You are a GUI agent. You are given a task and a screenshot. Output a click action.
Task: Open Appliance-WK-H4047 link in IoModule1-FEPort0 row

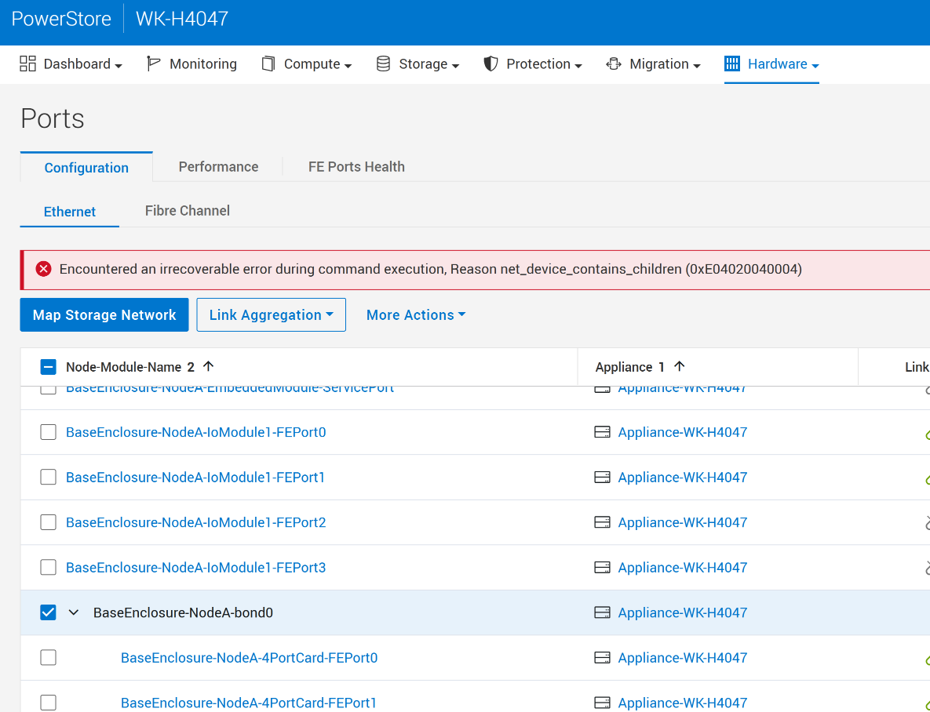(683, 432)
